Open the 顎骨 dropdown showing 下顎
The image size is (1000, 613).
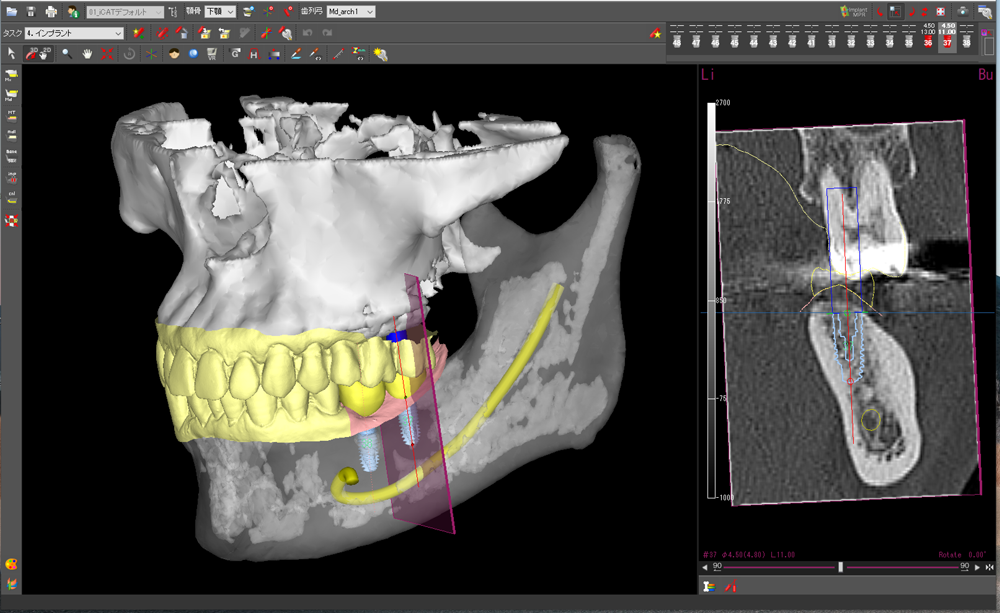(x=220, y=11)
